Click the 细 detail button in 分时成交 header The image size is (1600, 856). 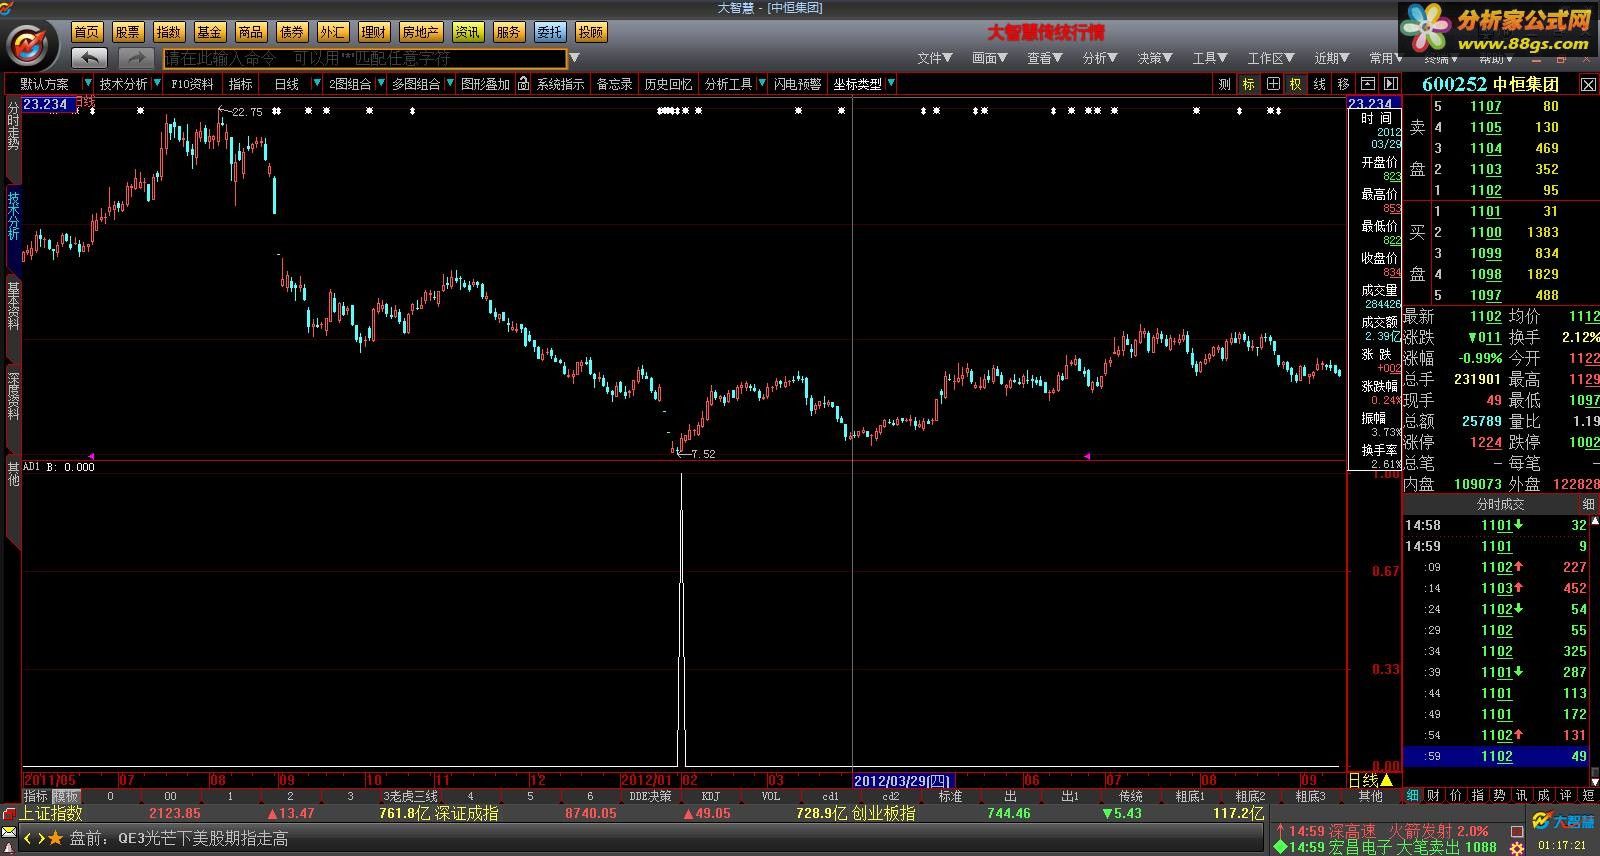1588,504
